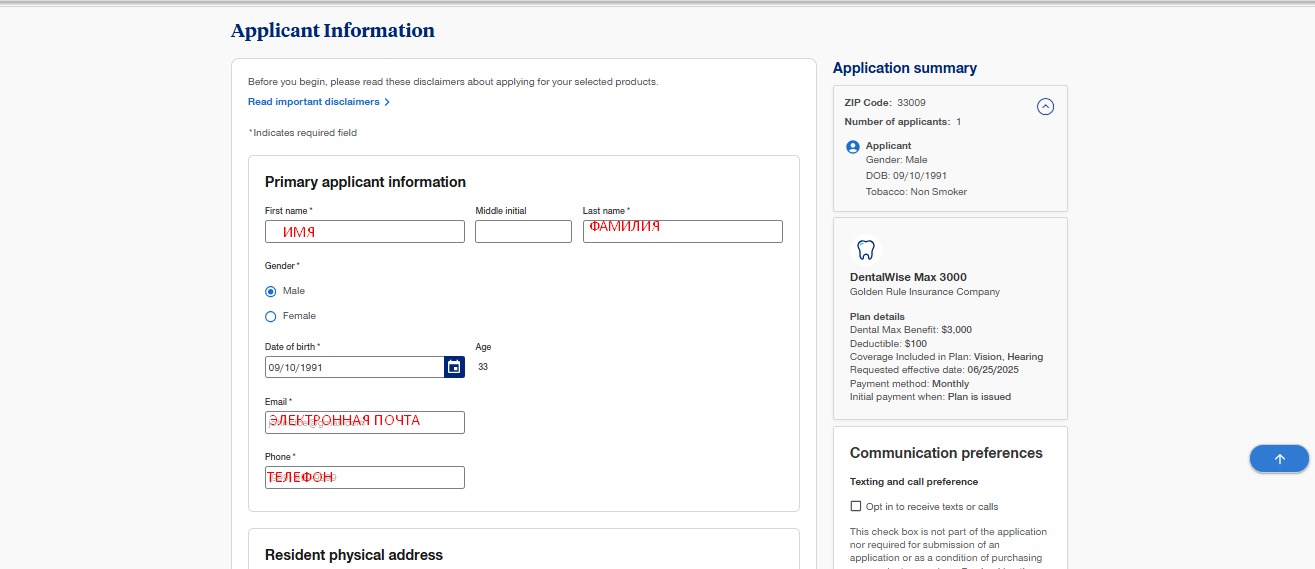This screenshot has height=569, width=1315.
Task: Enable Opt in to receive texts or calls
Action: [855, 507]
